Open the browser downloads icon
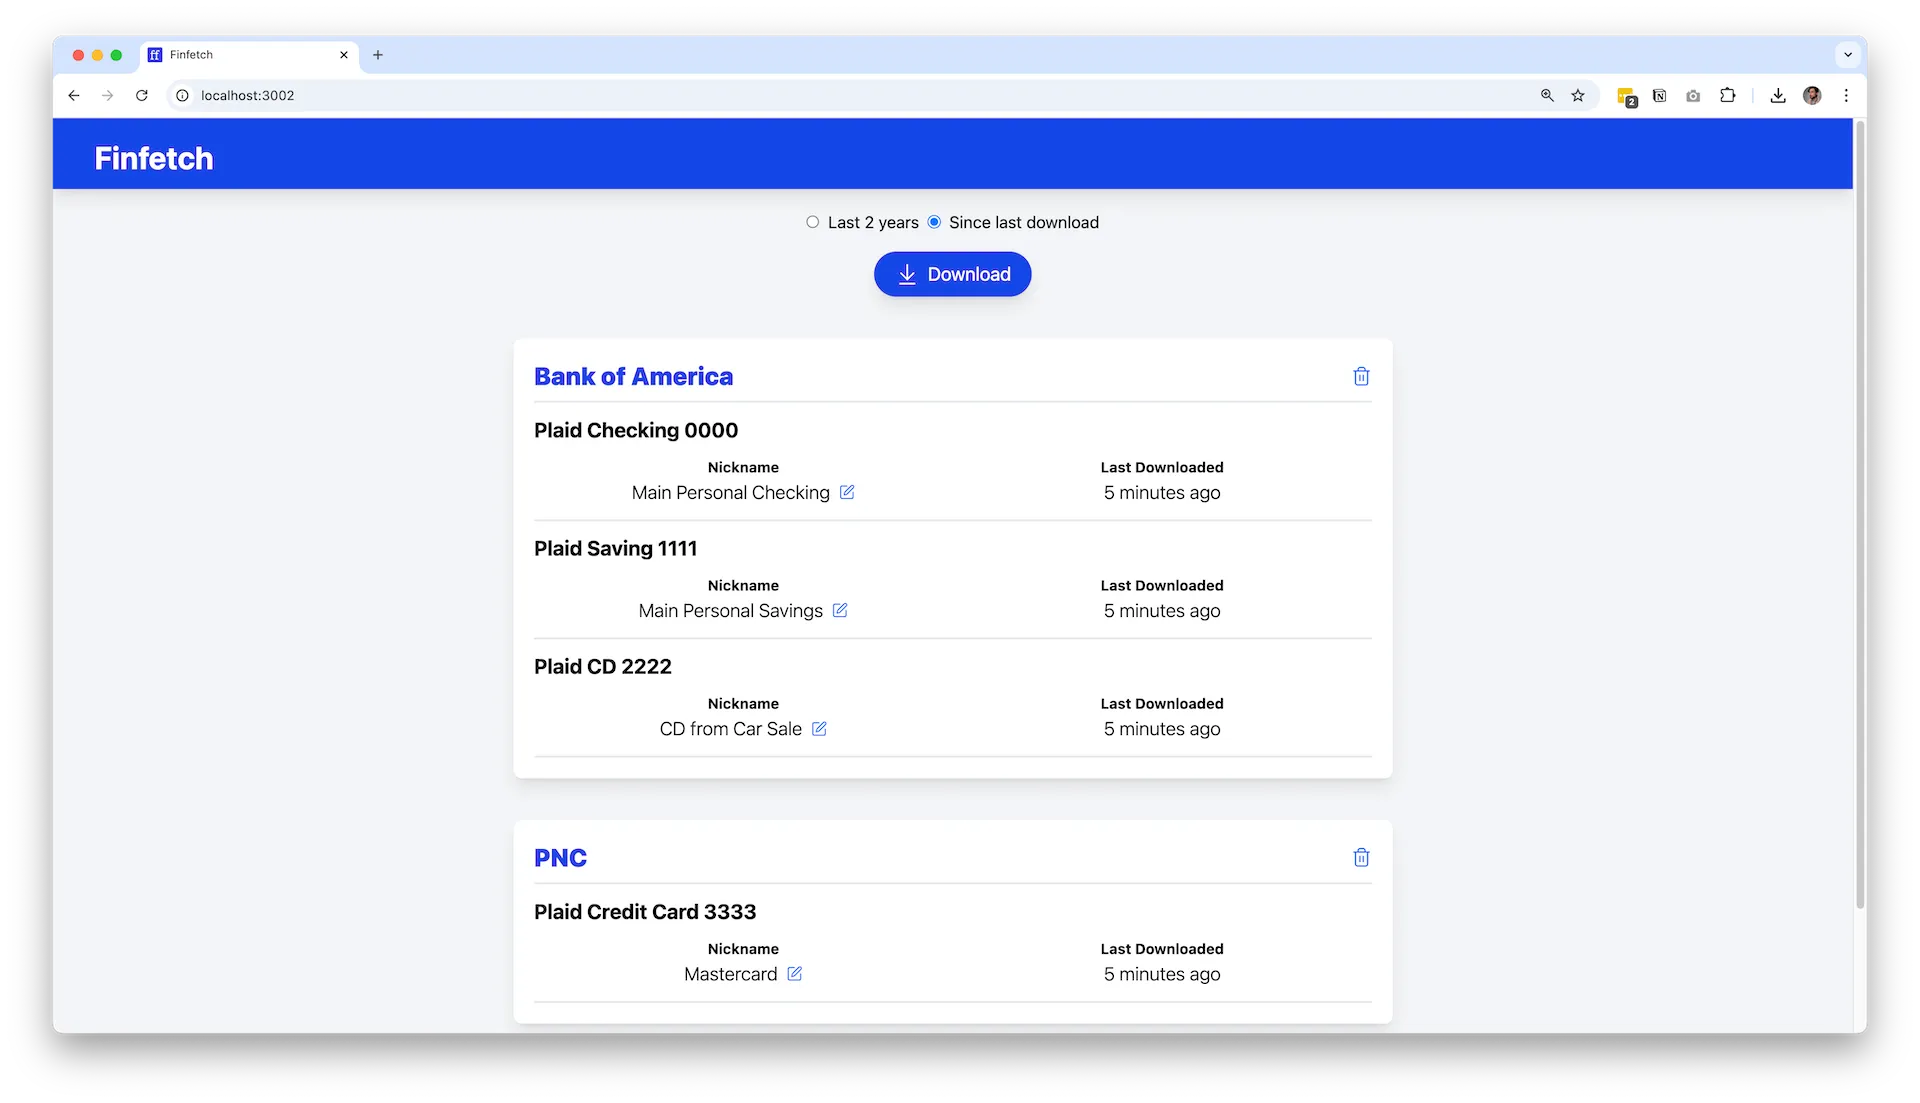The width and height of the screenshot is (1920, 1103). pyautogui.click(x=1778, y=95)
